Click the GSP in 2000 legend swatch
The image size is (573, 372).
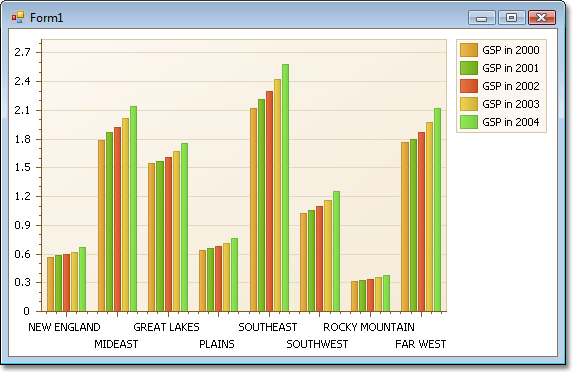pyautogui.click(x=469, y=50)
